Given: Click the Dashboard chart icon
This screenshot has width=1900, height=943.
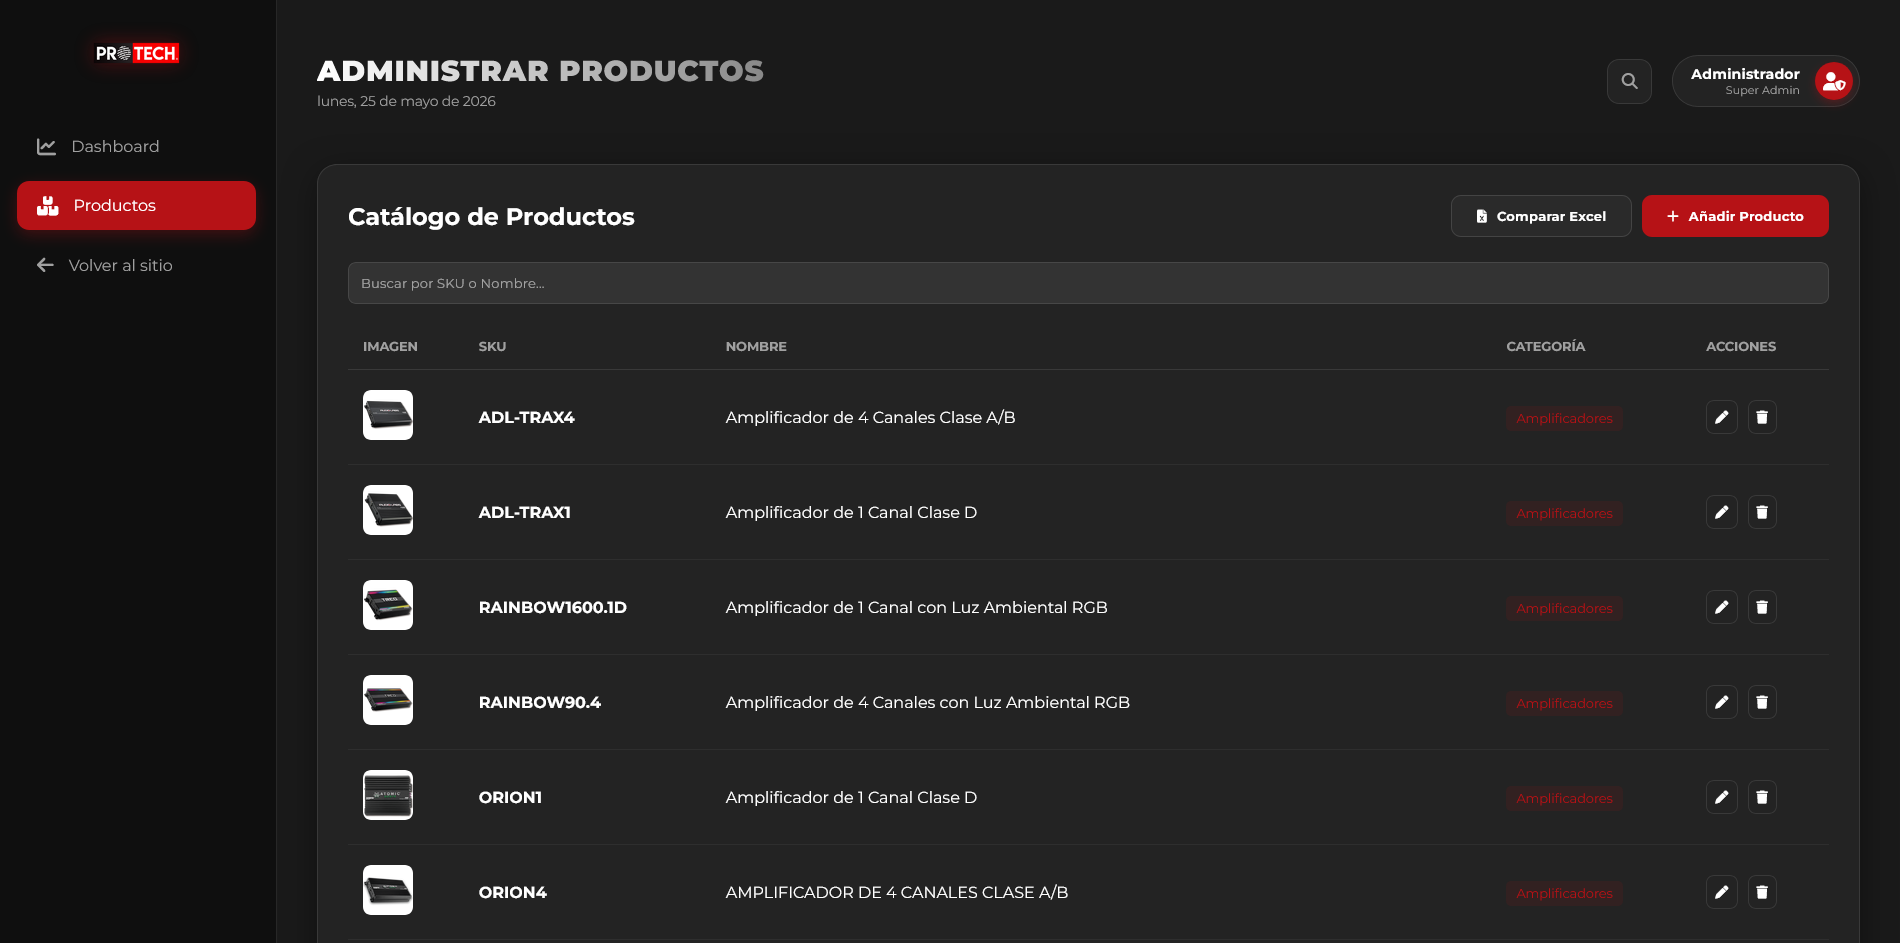Looking at the screenshot, I should (x=46, y=146).
